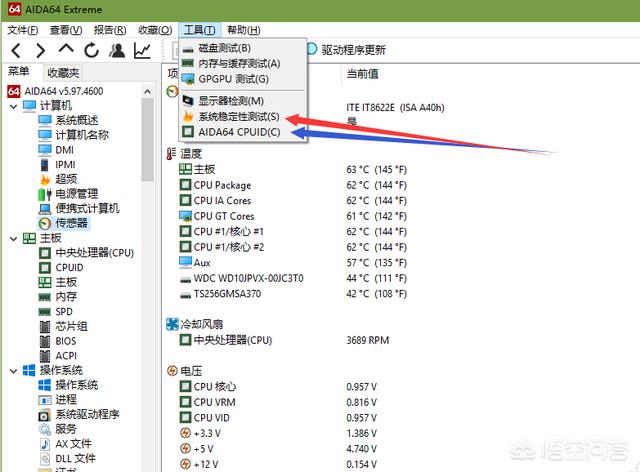Choose 显示器检测(M) menu entry
640x472 pixels.
(x=242, y=101)
